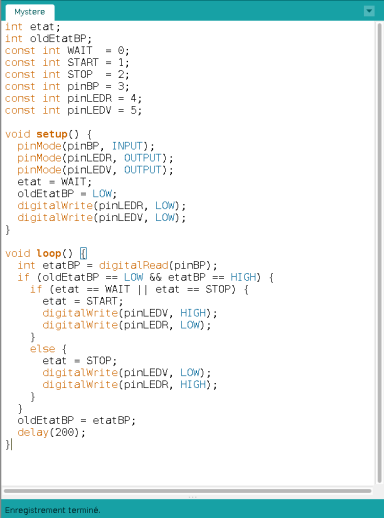This screenshot has height=518, width=384.
Task: Click the 'etat = START;' statement
Action: point(83,301)
